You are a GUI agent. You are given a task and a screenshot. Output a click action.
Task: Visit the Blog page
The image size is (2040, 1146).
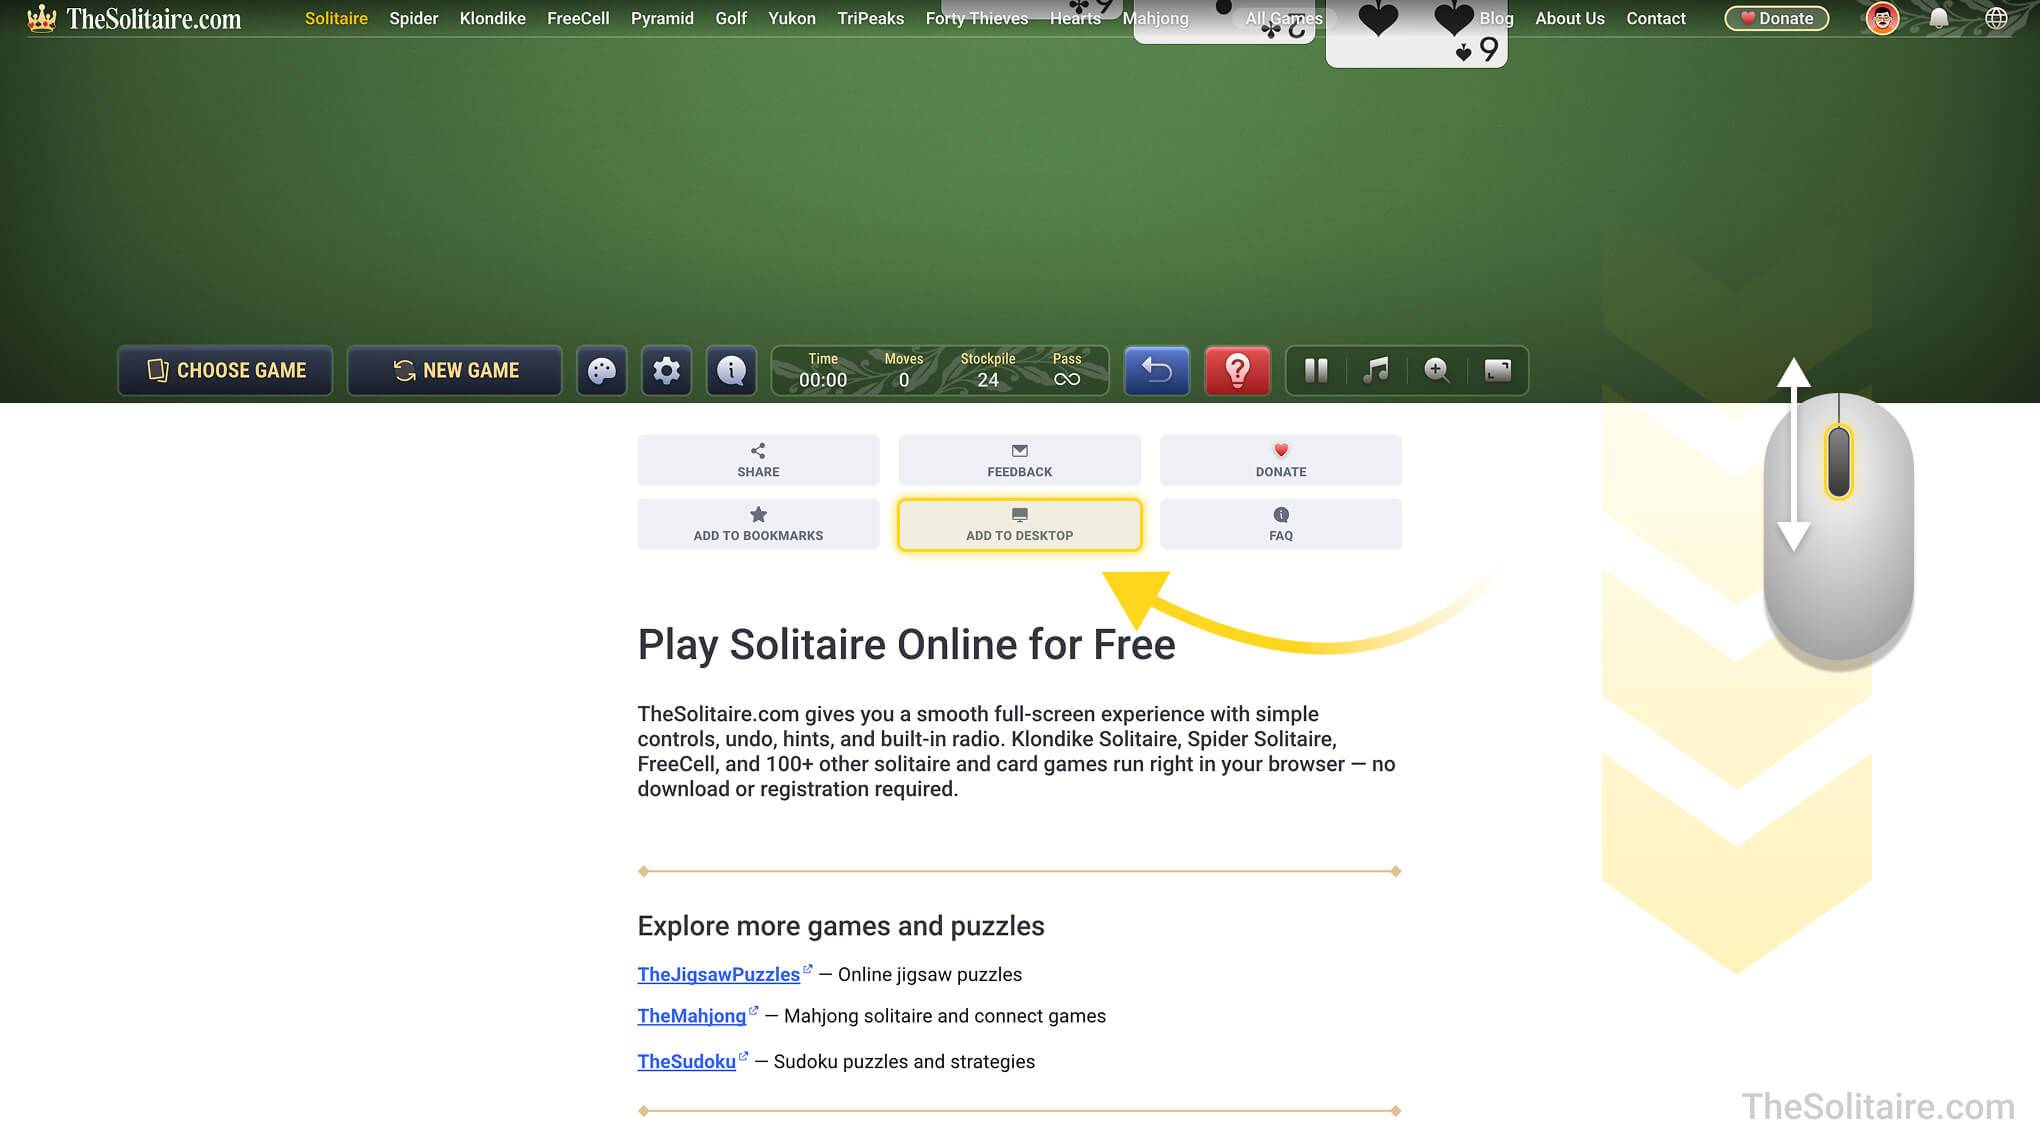(1496, 18)
